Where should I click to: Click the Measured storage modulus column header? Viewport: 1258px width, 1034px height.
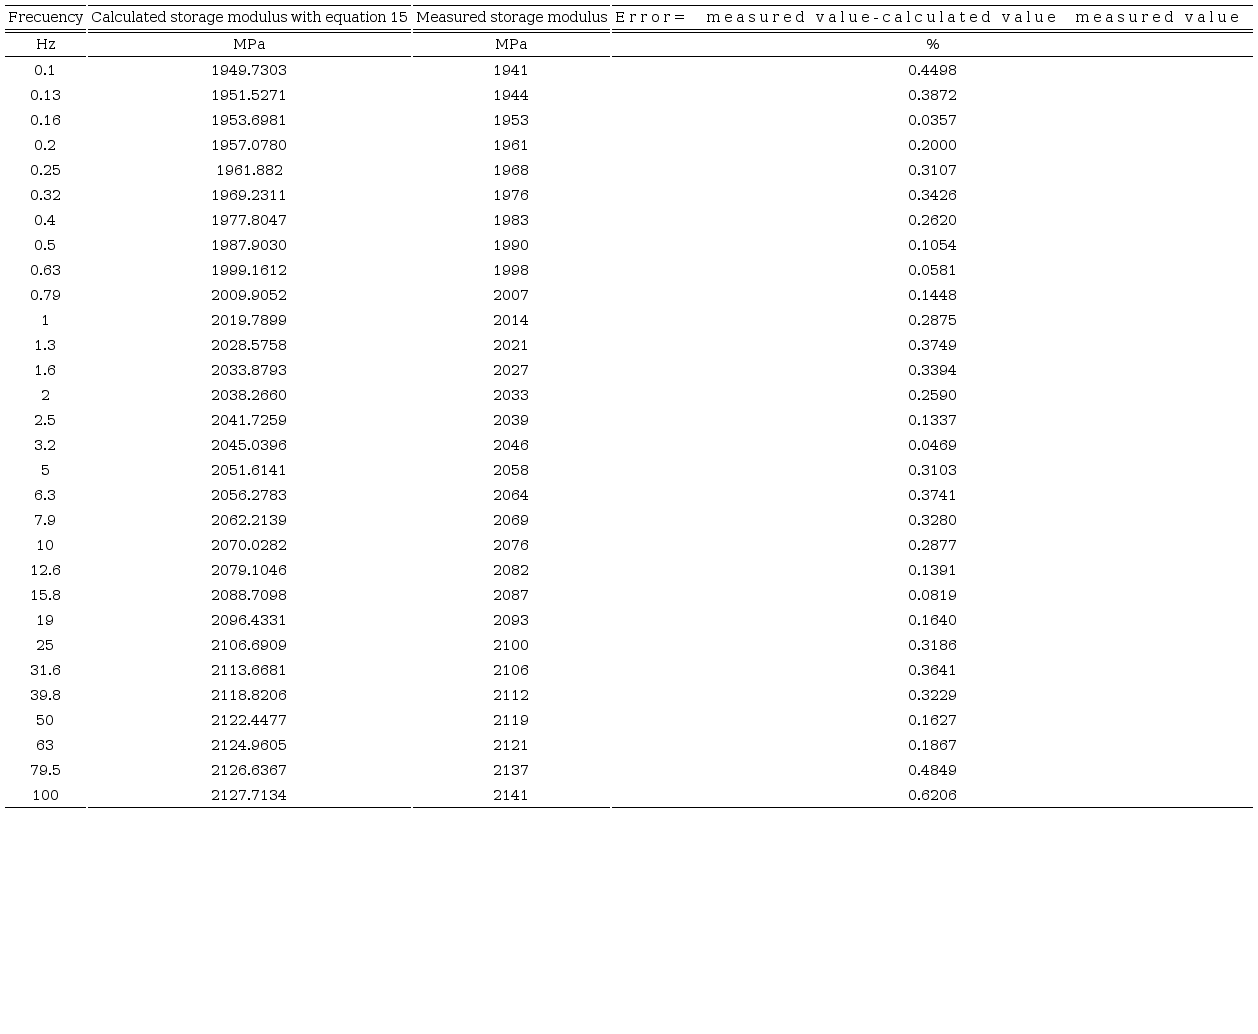click(x=511, y=17)
